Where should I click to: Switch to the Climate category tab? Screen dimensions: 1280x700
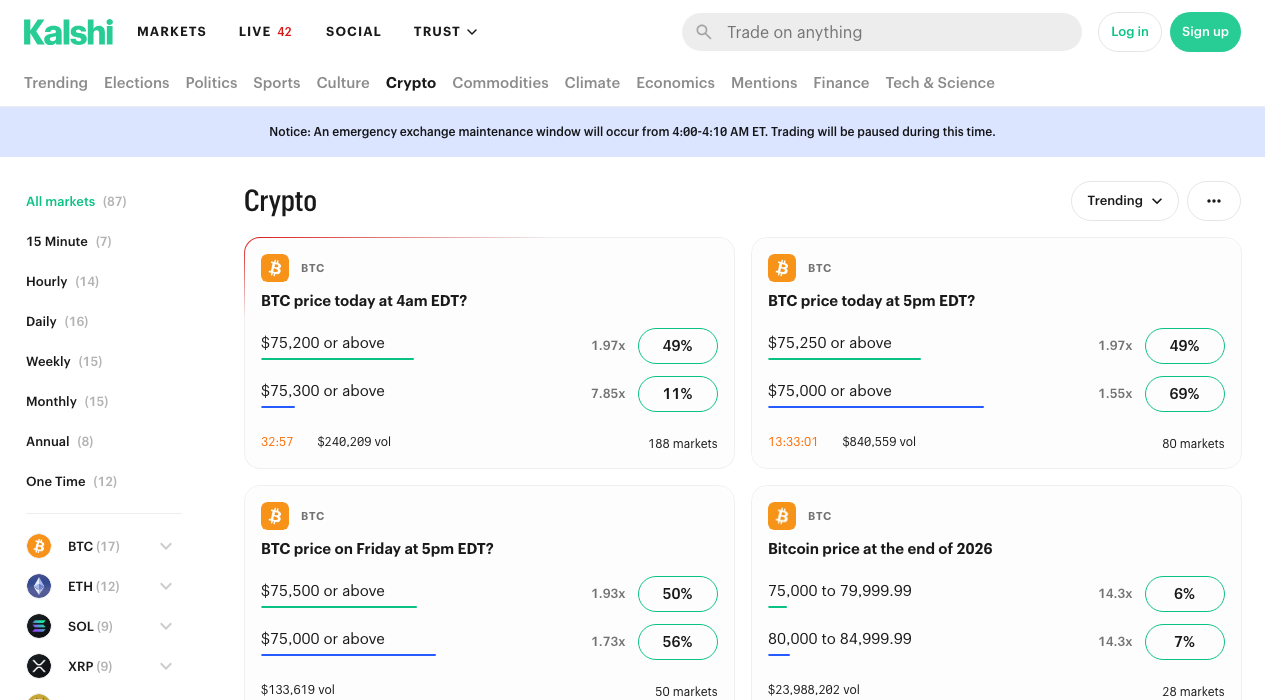pyautogui.click(x=592, y=83)
